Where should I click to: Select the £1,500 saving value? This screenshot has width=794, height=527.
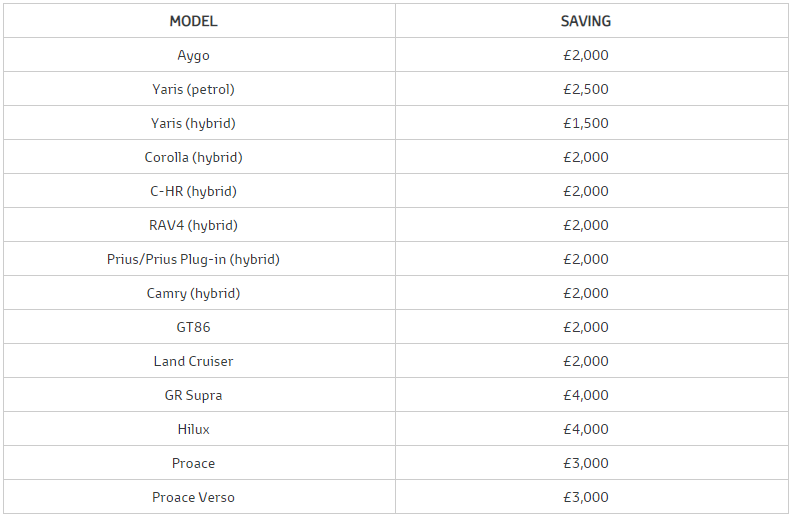coord(586,123)
